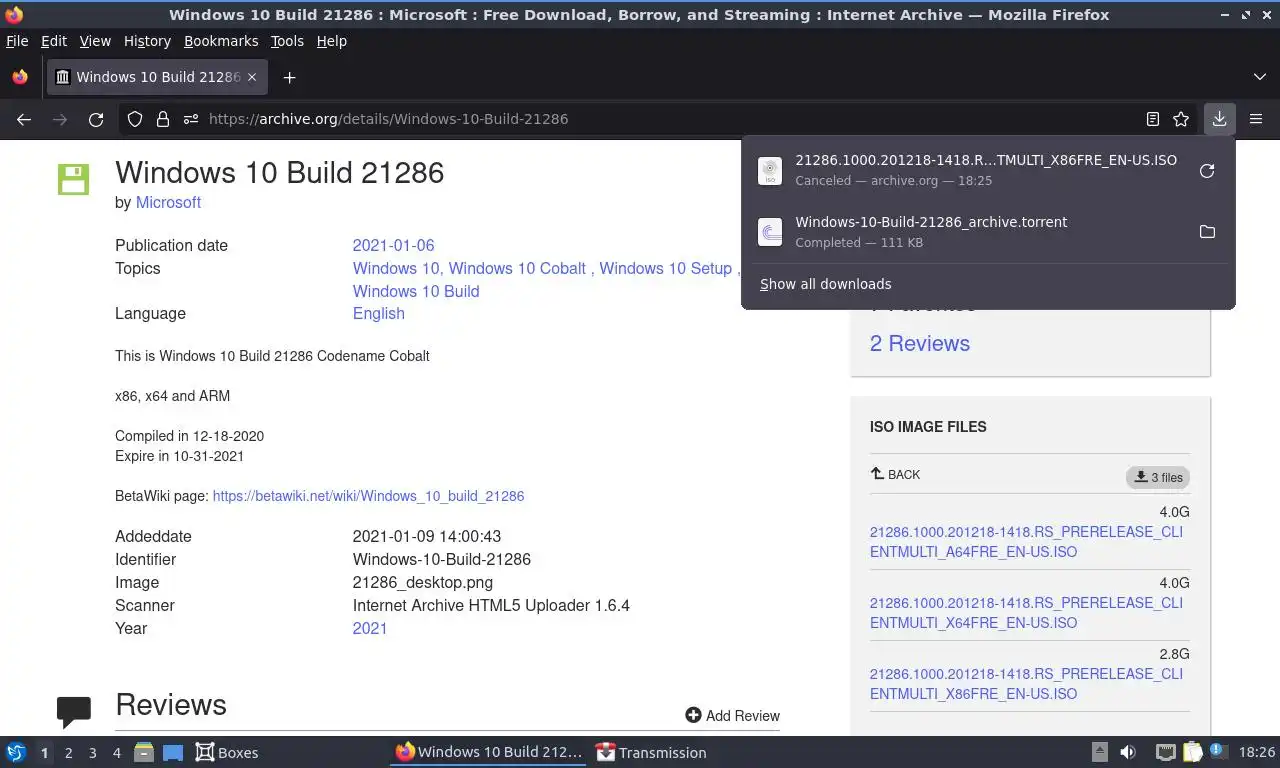Viewport: 1280px width, 768px height.
Task: Open the Microsoft author link
Action: (x=168, y=202)
